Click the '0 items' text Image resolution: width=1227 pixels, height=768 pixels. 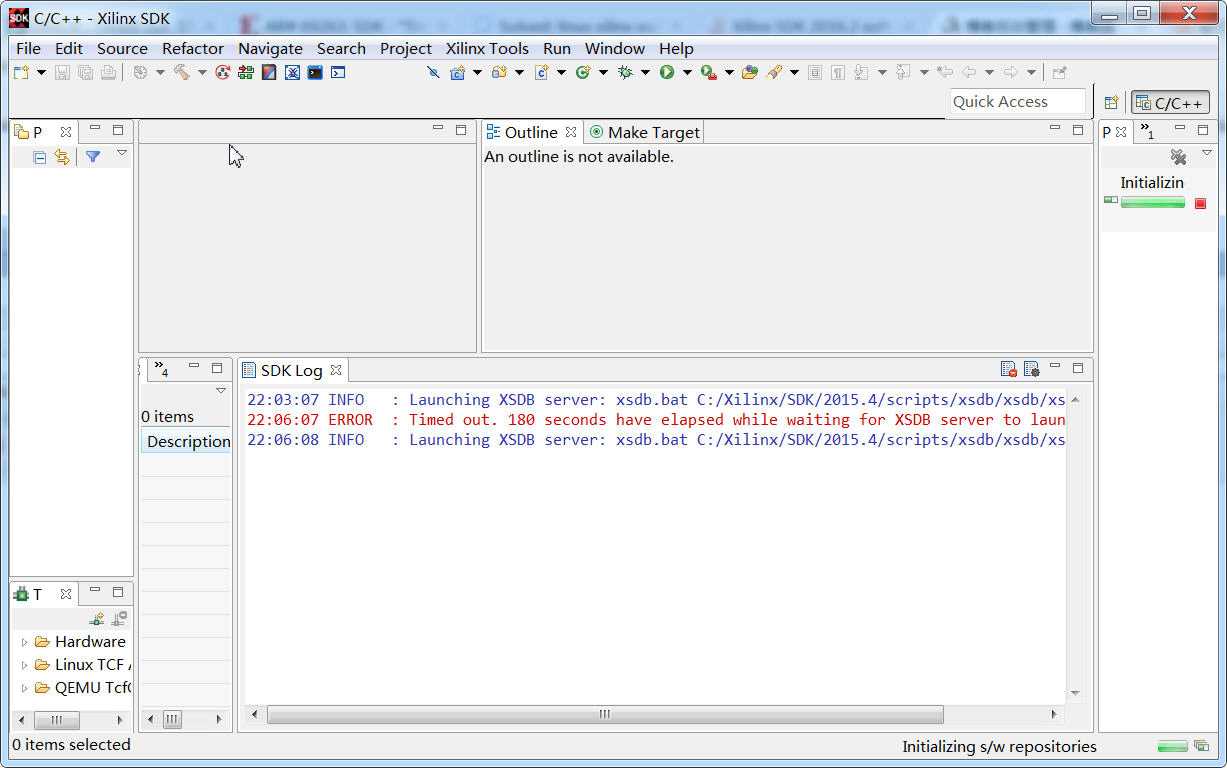coord(168,416)
